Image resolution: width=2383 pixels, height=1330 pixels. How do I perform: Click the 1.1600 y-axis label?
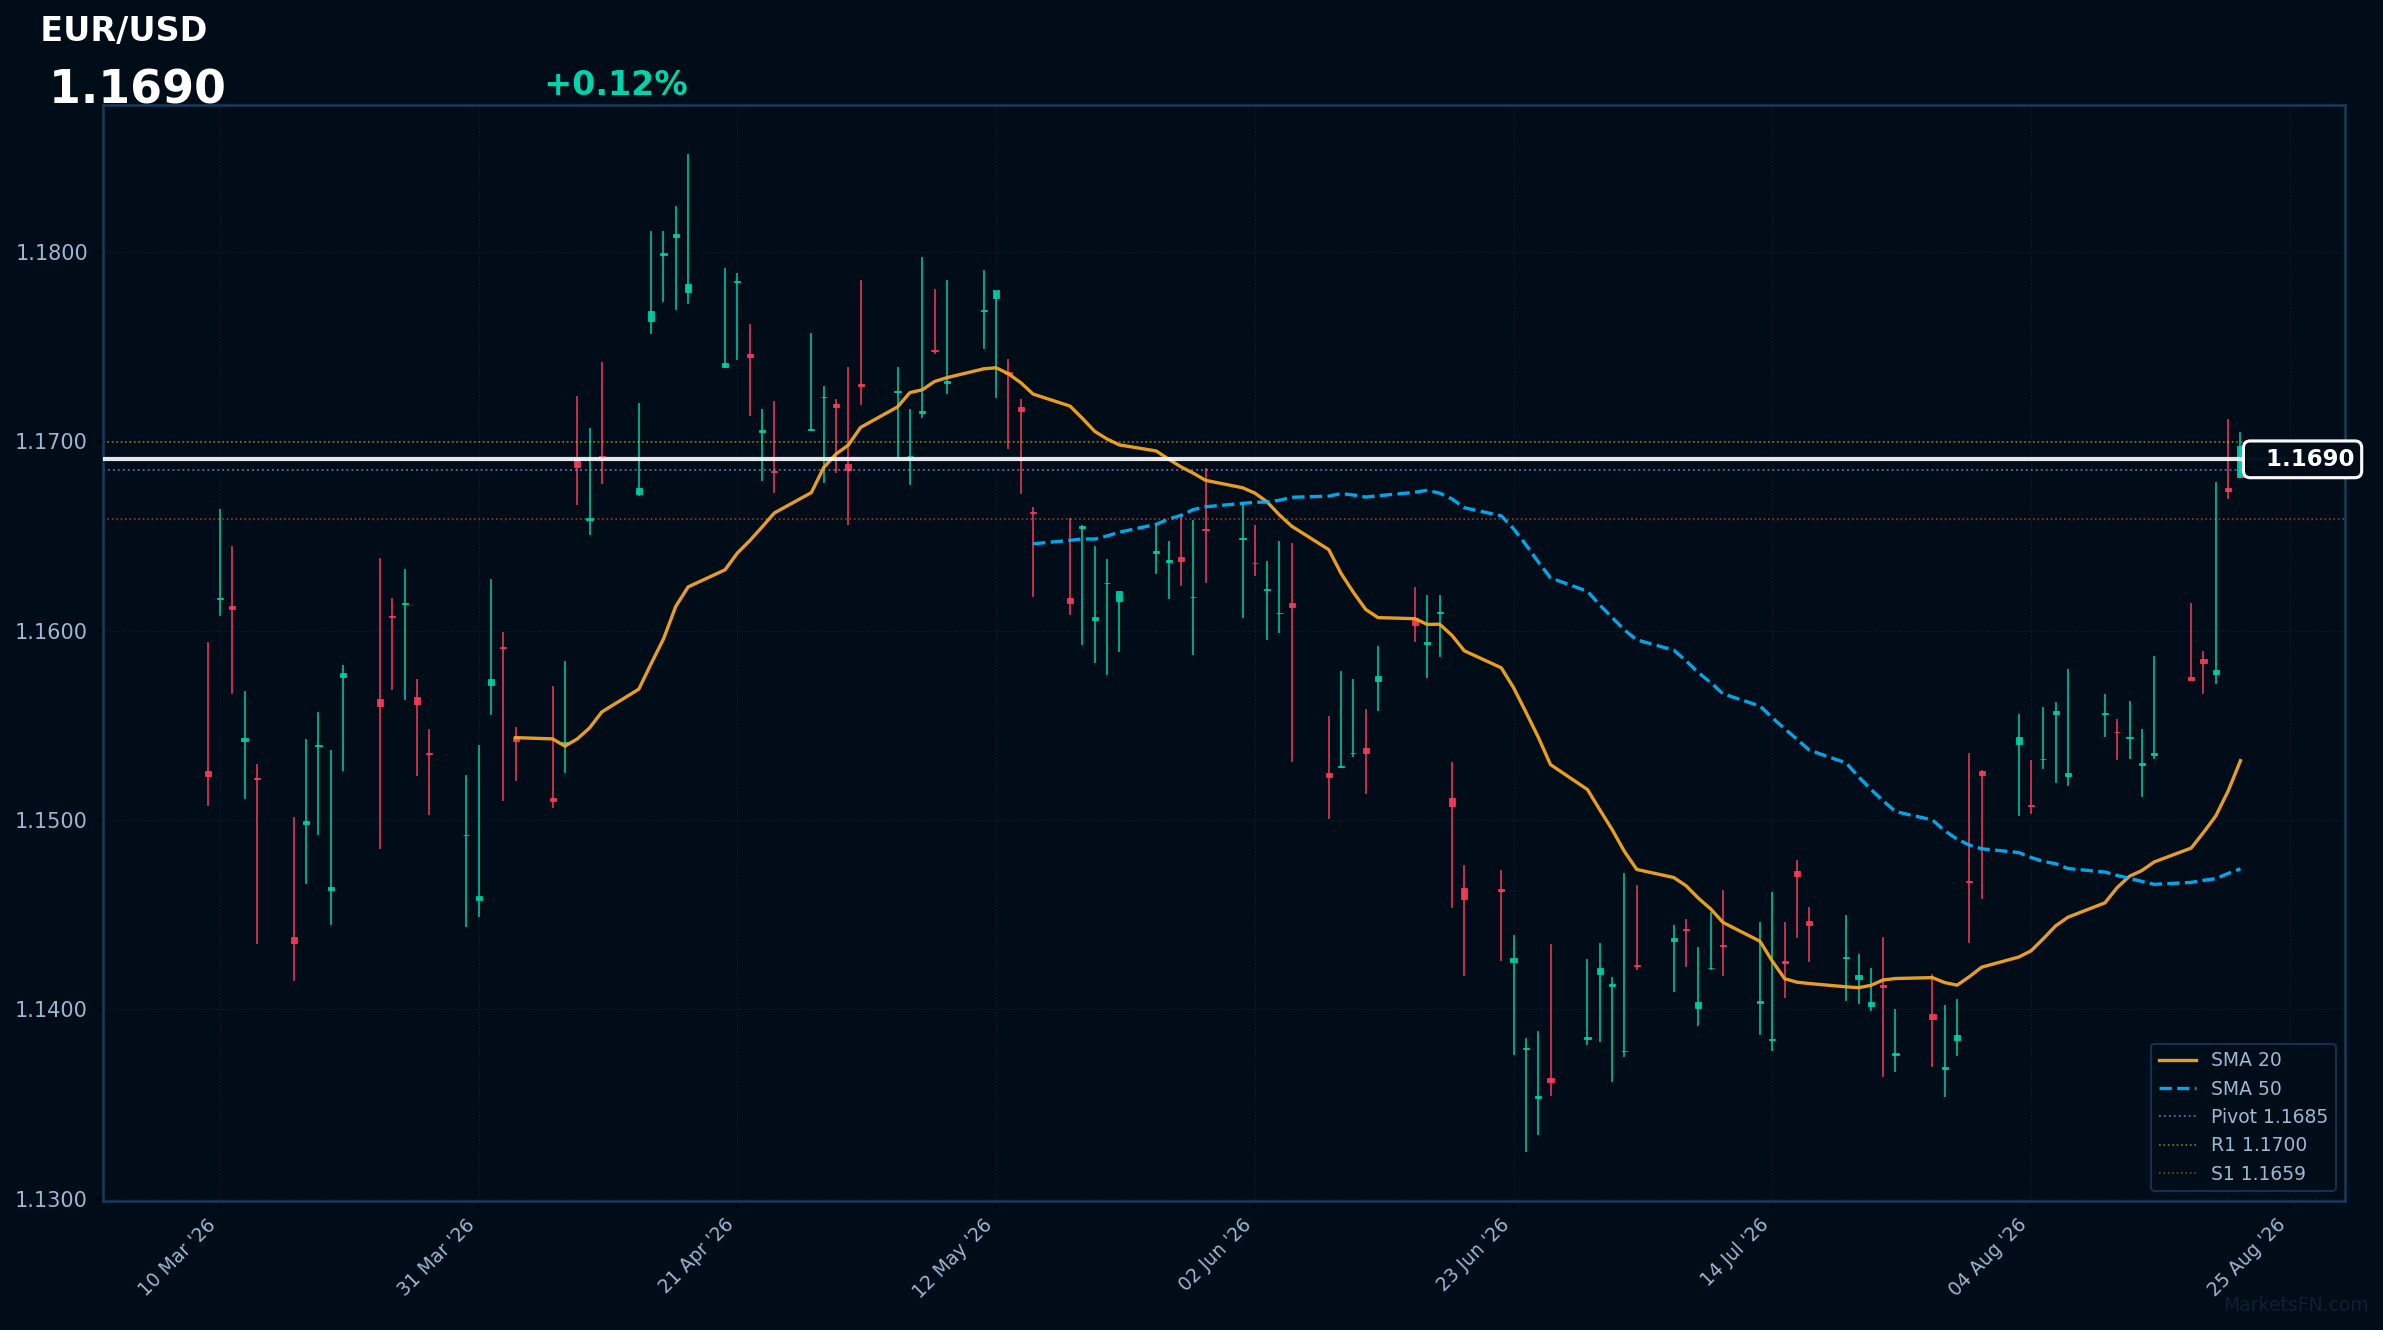click(52, 632)
